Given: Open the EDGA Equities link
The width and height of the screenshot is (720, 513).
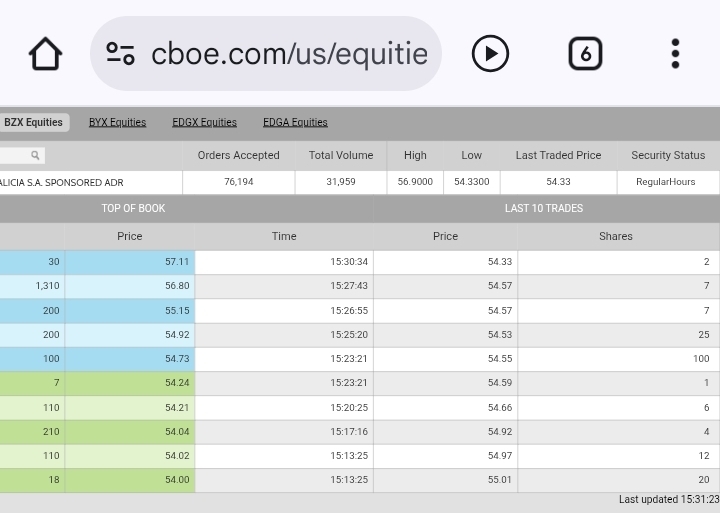Looking at the screenshot, I should [x=295, y=122].
